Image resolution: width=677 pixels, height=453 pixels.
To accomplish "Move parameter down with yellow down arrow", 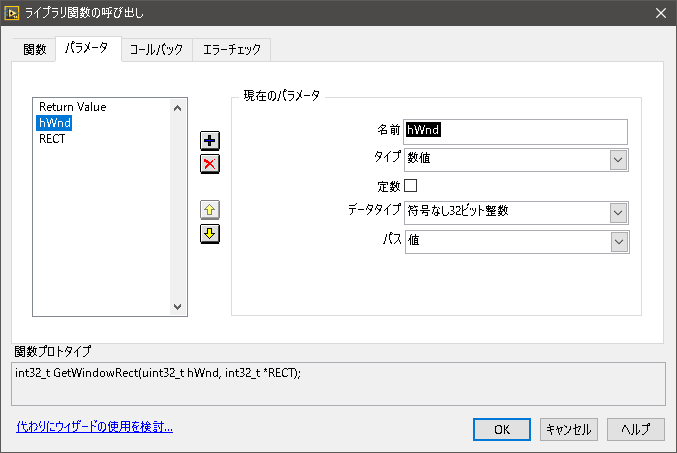I will click(x=210, y=234).
